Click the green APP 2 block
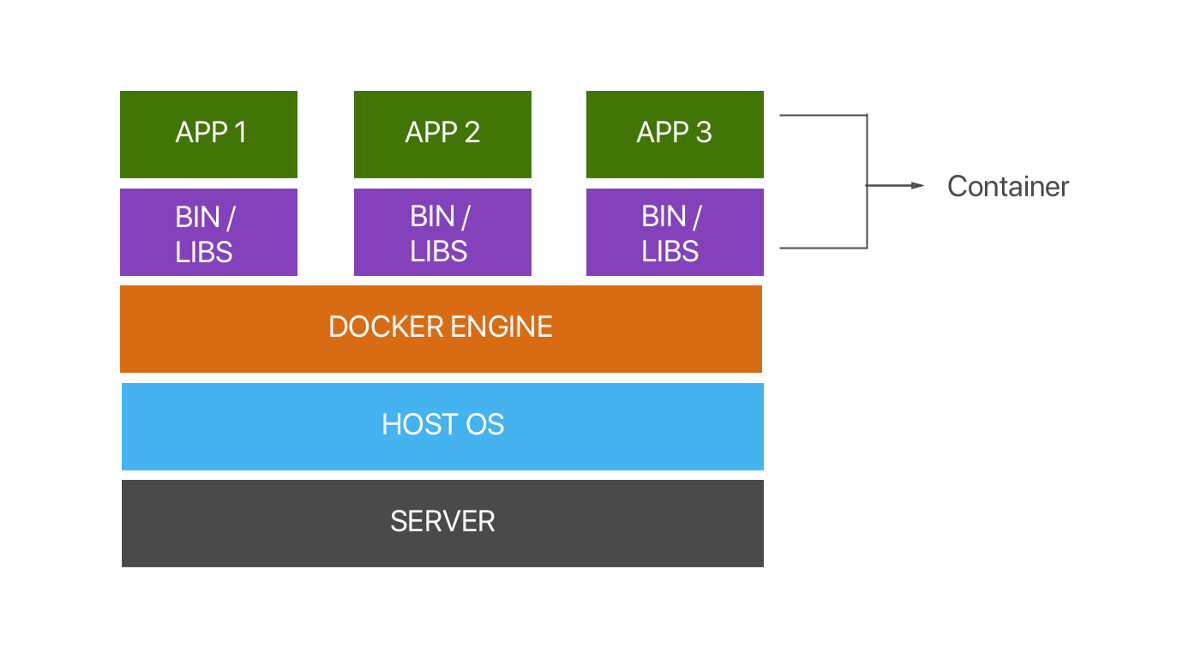 click(x=443, y=134)
